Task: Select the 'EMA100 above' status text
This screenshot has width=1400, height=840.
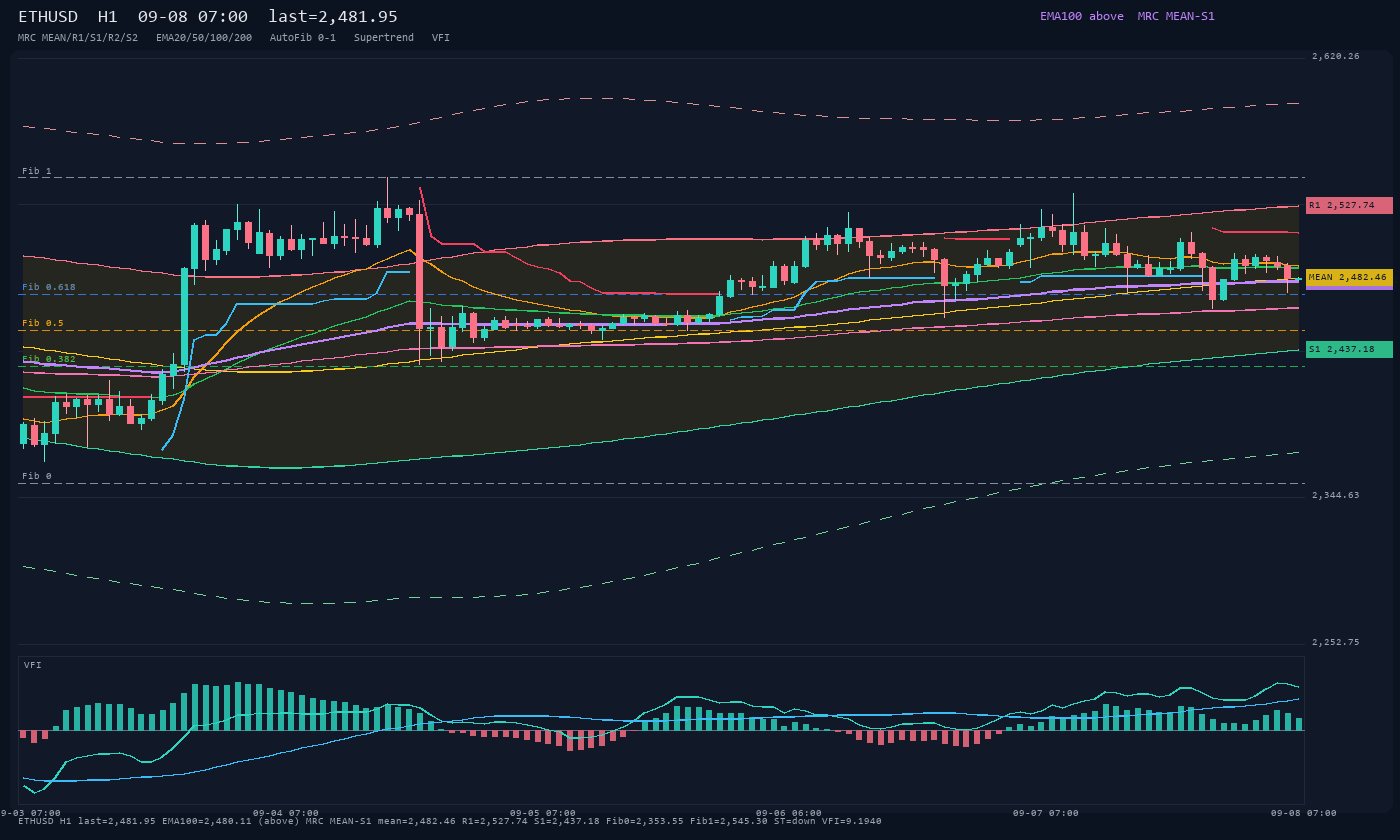Action: point(1082,16)
